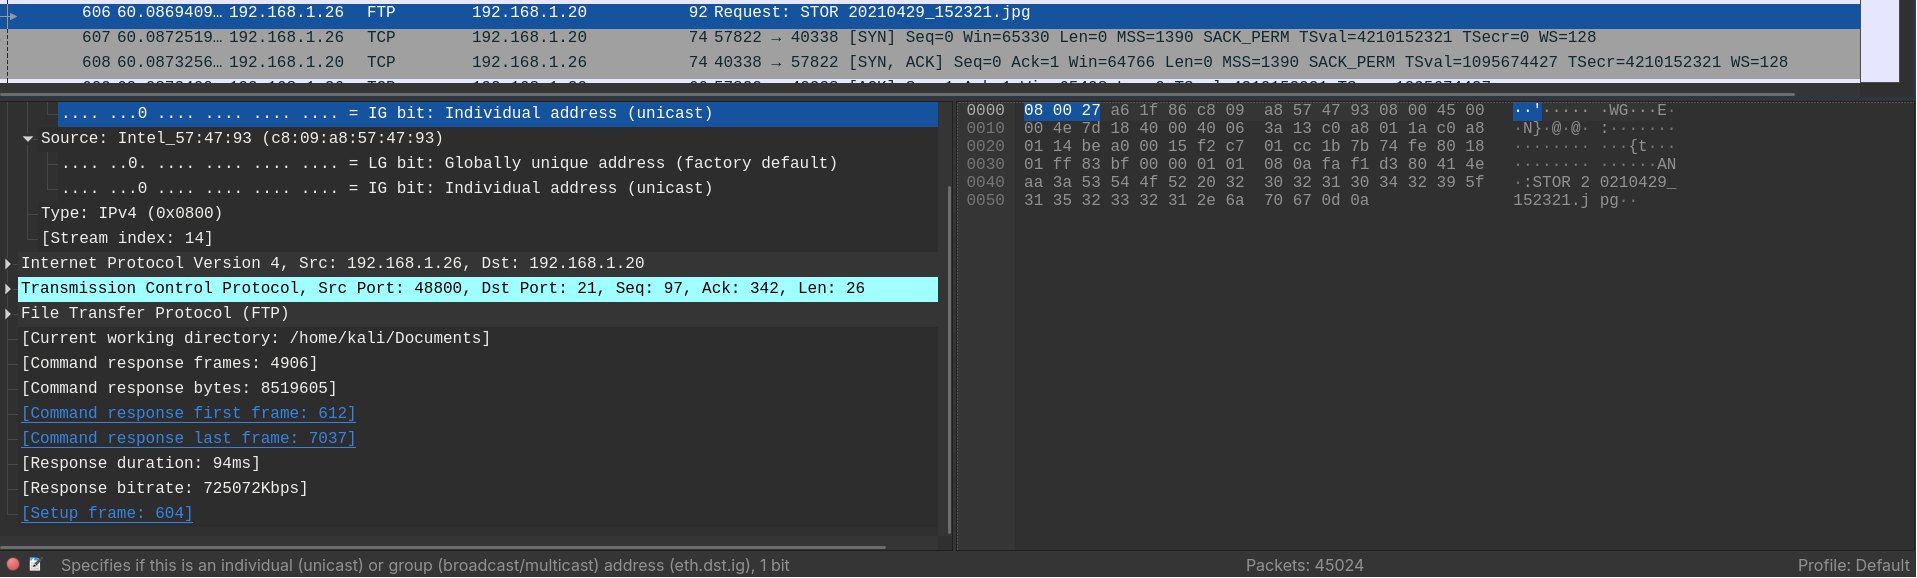Click packet details vertical scrollbar
Viewport: 1917px width, 578px height.
pos(948,360)
